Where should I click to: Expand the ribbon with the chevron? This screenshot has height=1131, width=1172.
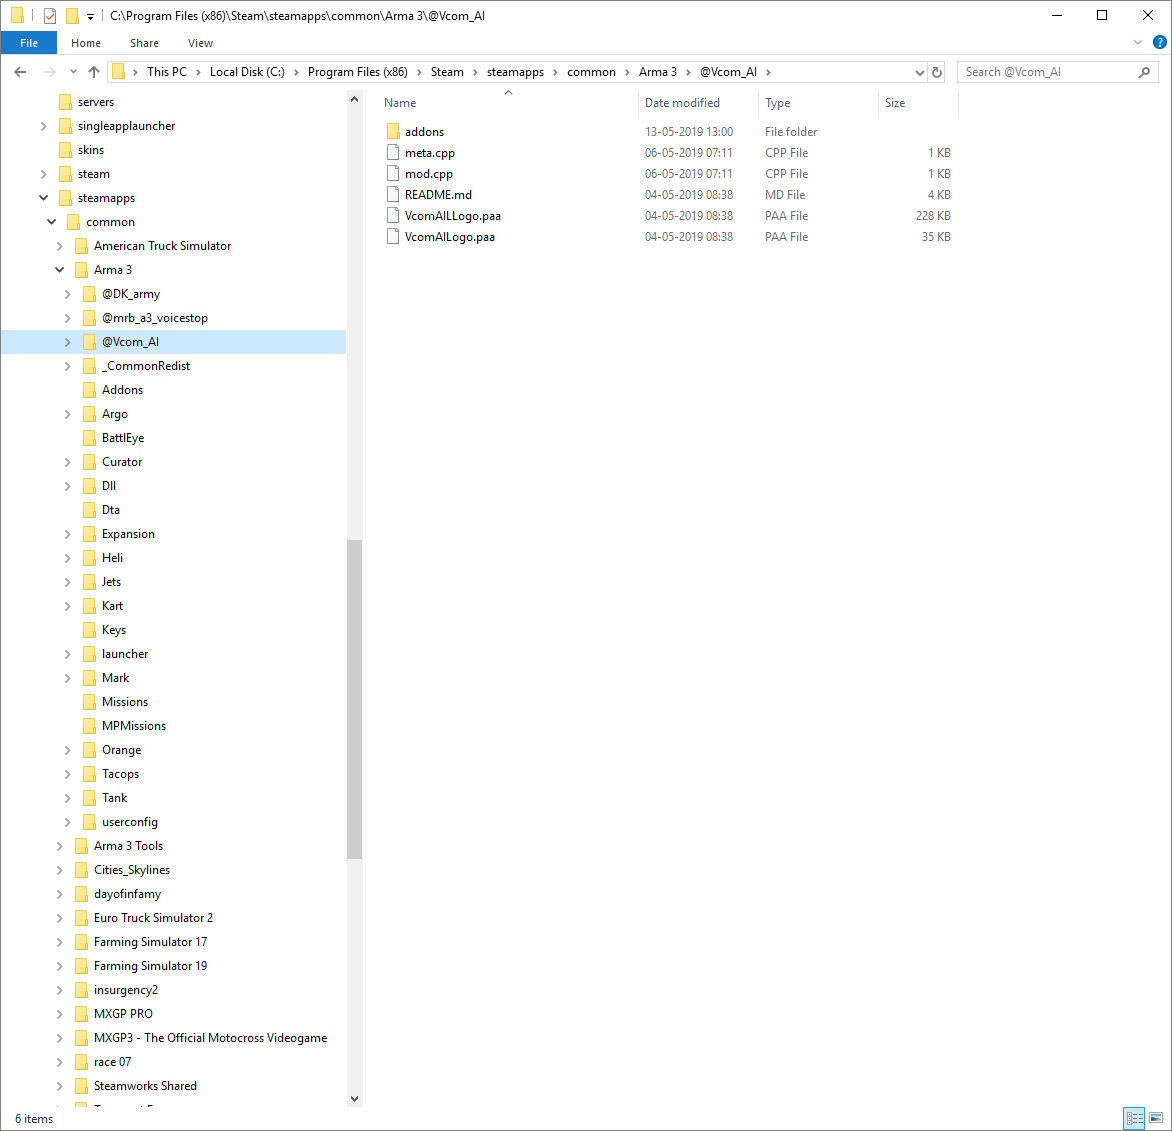click(x=1138, y=43)
